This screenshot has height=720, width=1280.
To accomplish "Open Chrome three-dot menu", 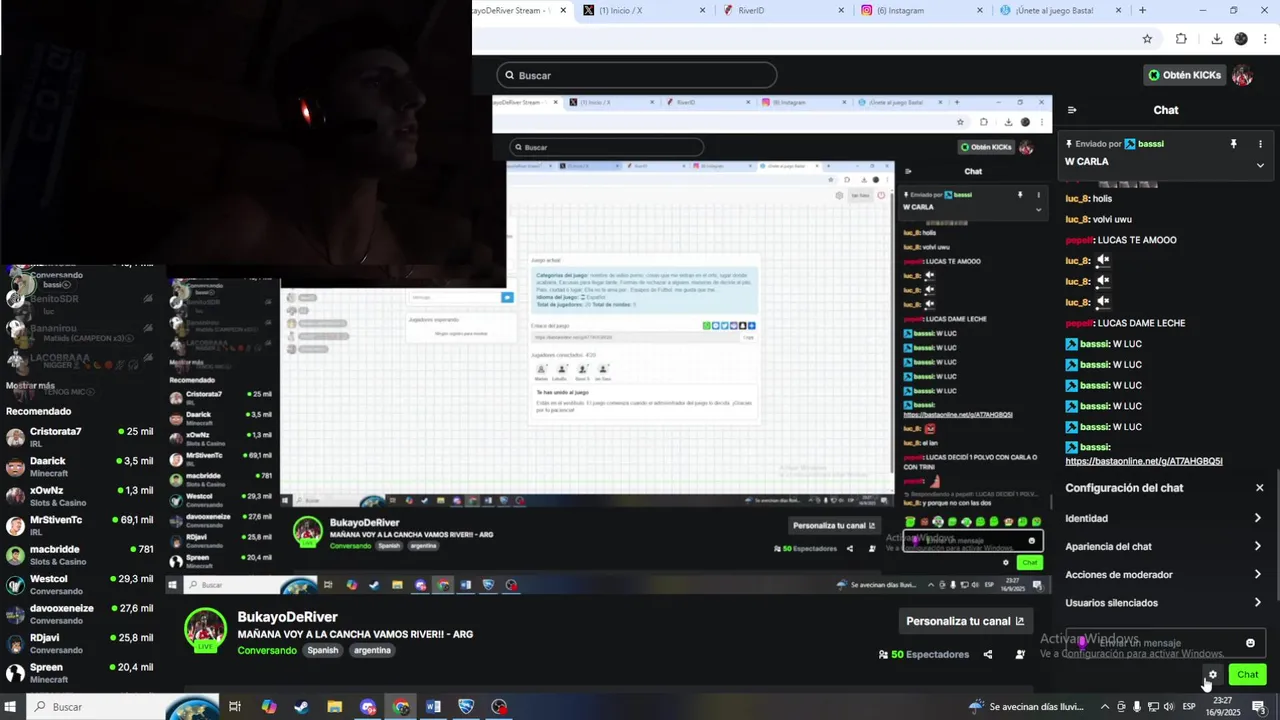I will (x=1265, y=39).
